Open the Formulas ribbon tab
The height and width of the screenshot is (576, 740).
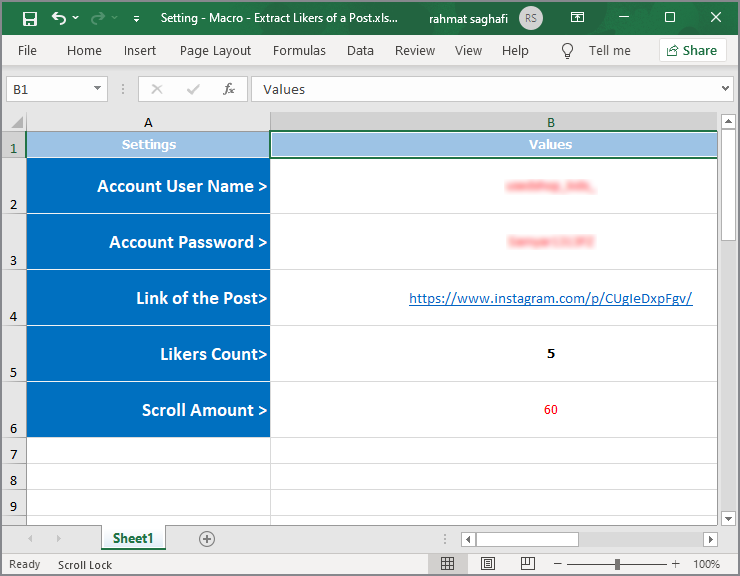pos(299,51)
